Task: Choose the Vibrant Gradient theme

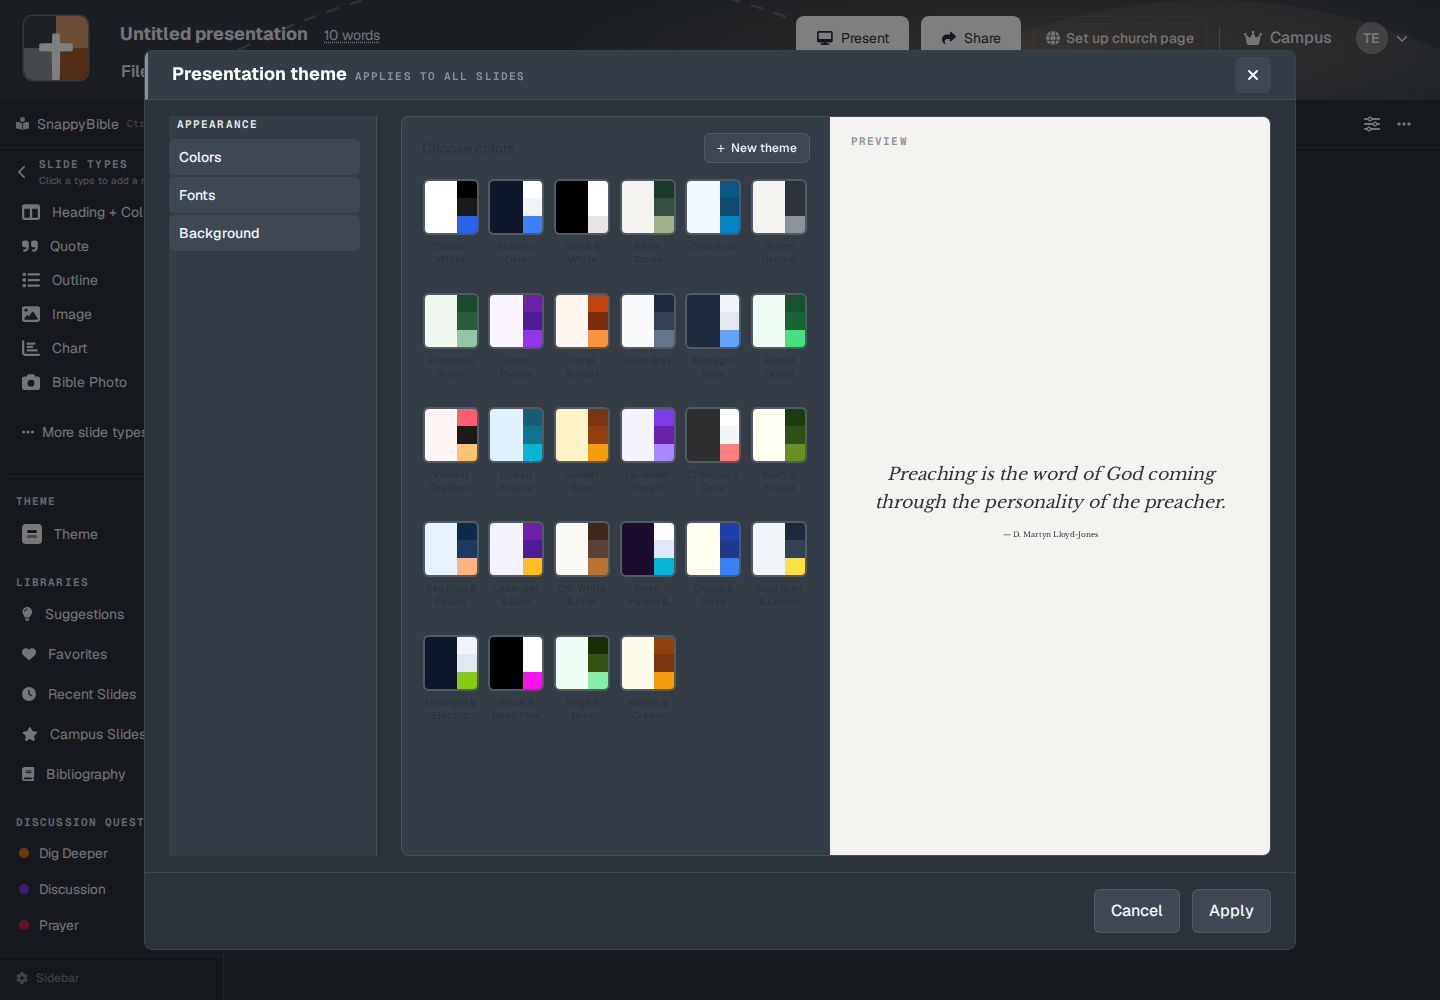Action: click(451, 435)
